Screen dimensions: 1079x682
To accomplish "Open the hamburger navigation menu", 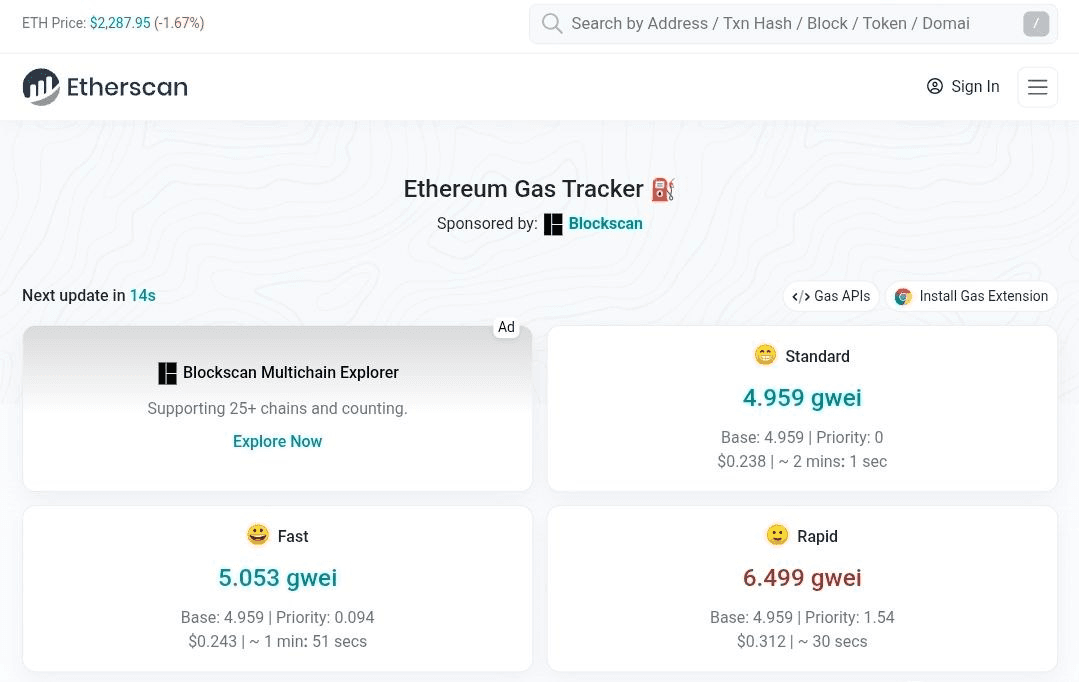I will (x=1038, y=87).
